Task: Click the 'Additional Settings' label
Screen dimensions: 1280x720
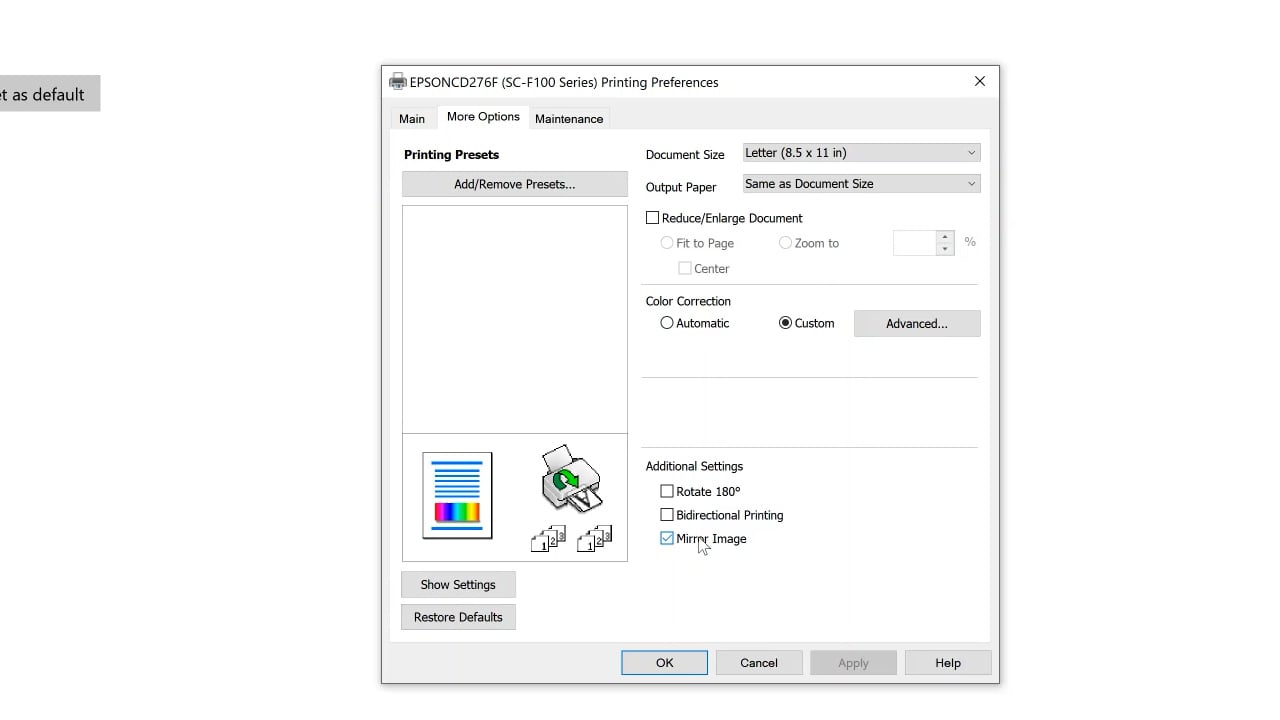Action: [x=694, y=466]
